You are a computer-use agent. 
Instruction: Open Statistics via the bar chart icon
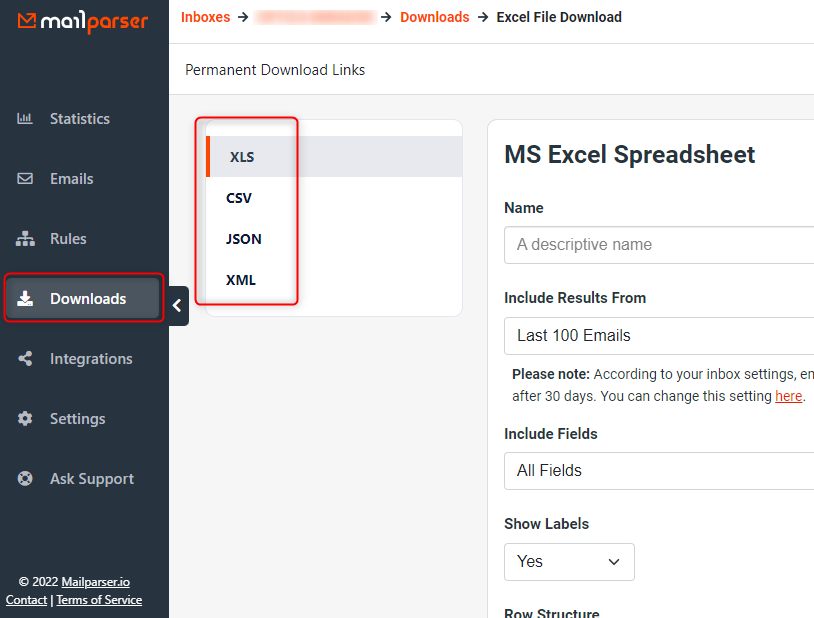point(24,118)
